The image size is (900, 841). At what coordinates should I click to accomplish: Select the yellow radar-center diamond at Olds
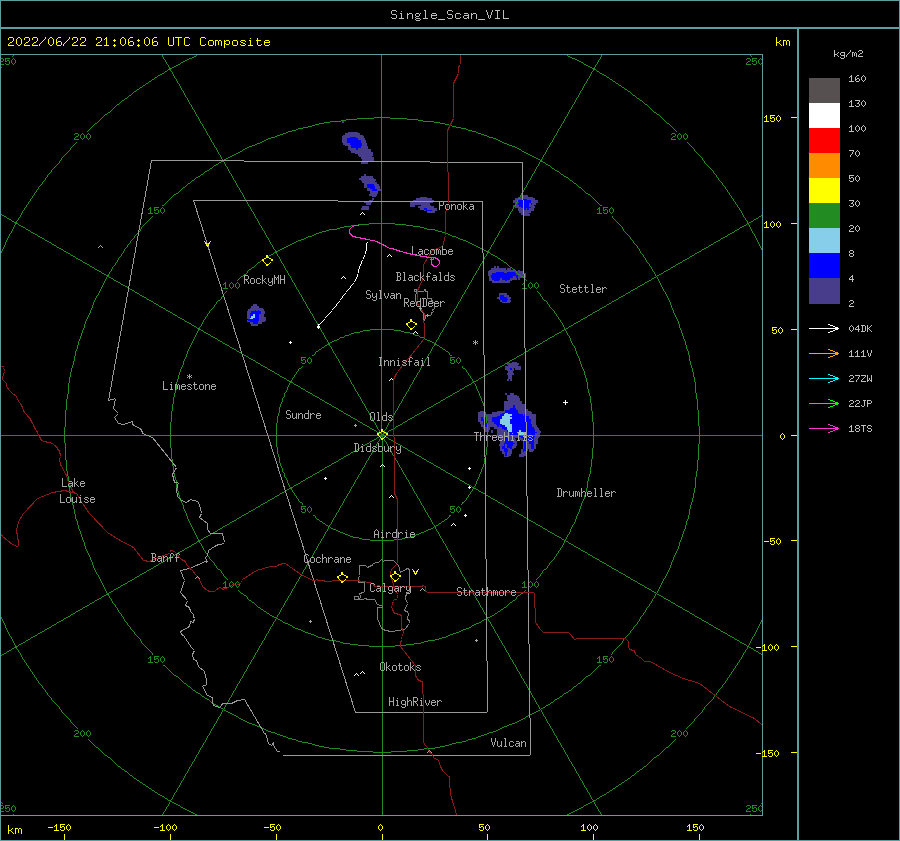pos(382,435)
